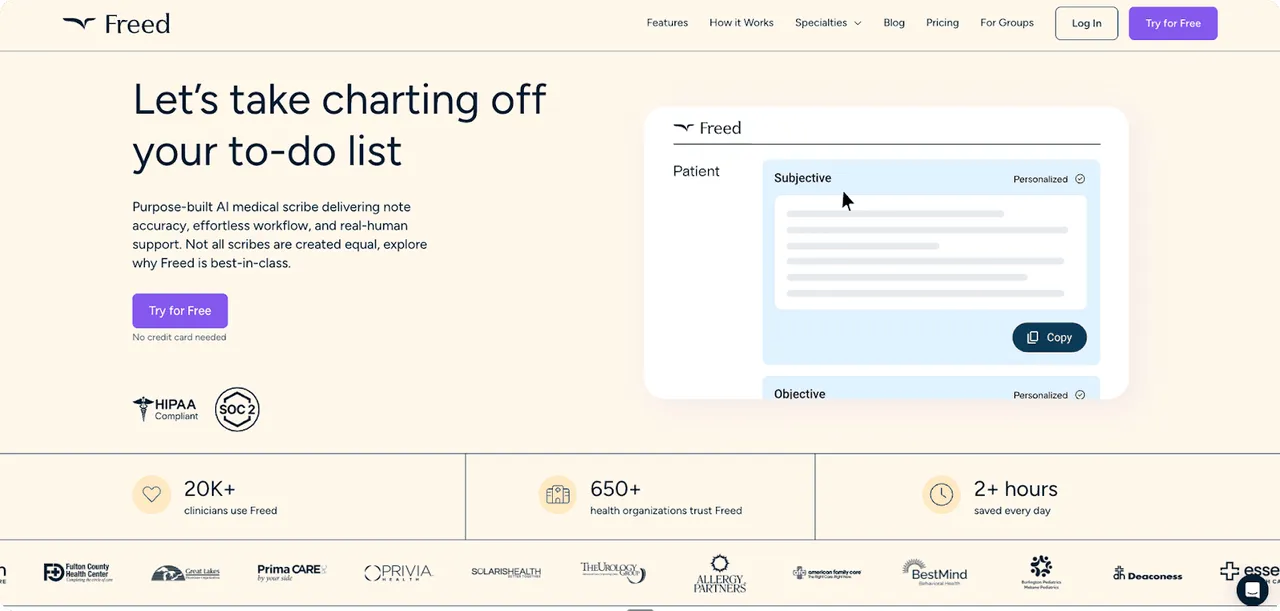Open the Features page

[667, 23]
